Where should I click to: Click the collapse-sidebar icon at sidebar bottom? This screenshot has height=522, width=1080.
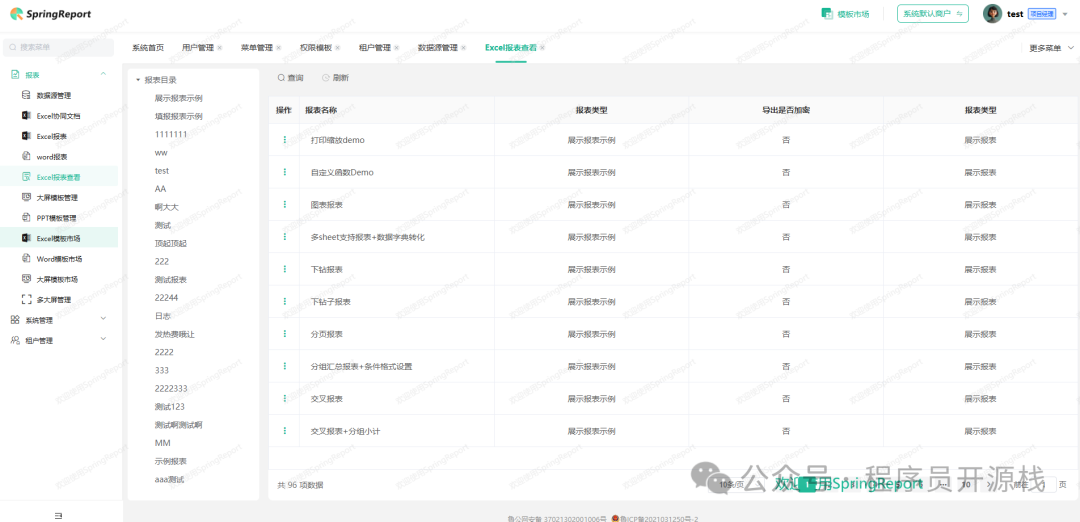click(59, 515)
